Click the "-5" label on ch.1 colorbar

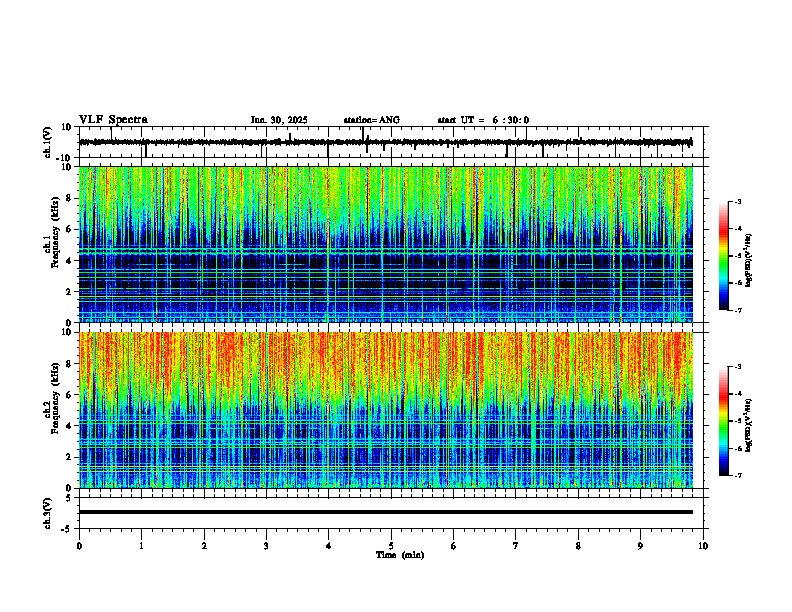coord(738,256)
